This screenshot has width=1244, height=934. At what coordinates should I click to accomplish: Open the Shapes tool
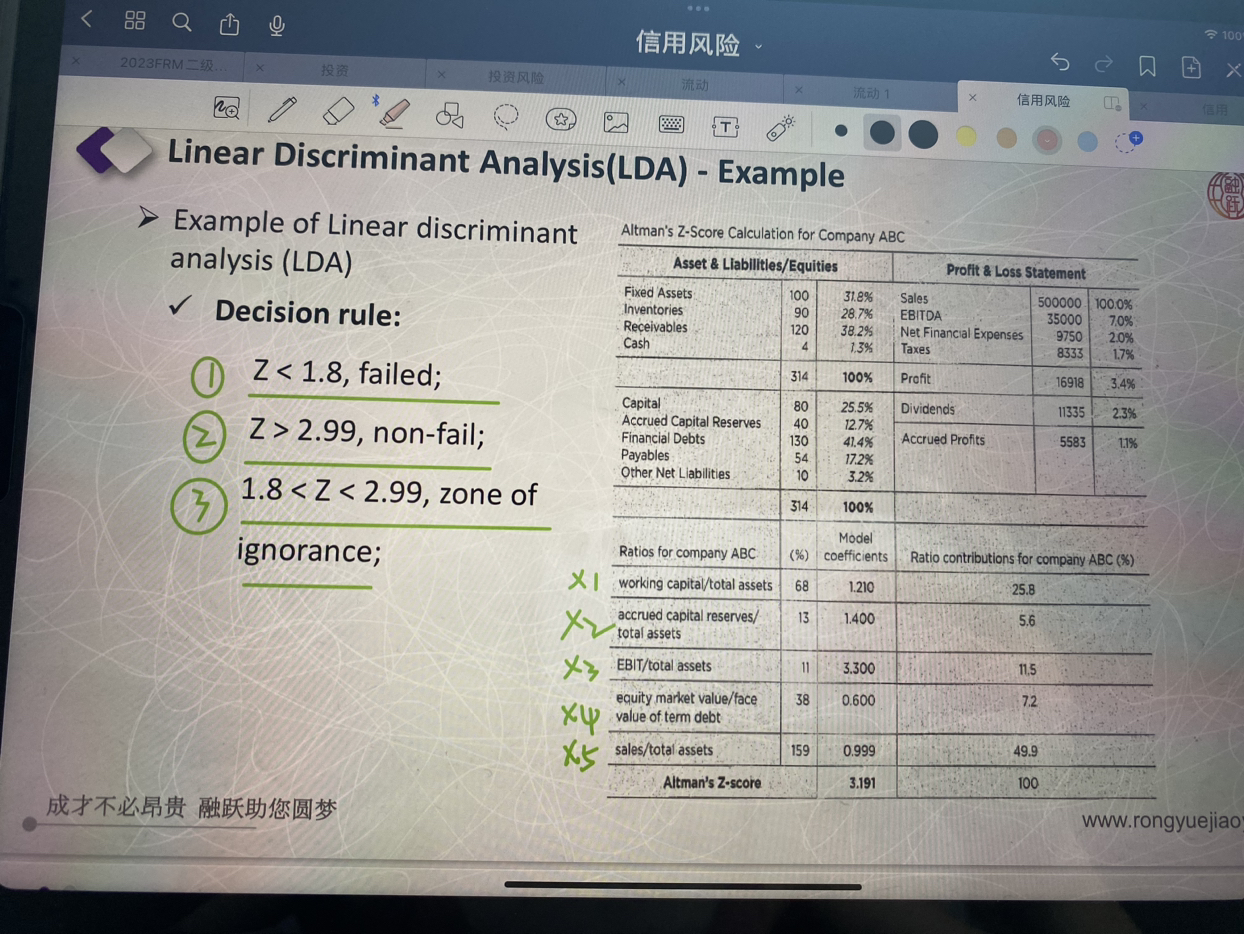[450, 116]
